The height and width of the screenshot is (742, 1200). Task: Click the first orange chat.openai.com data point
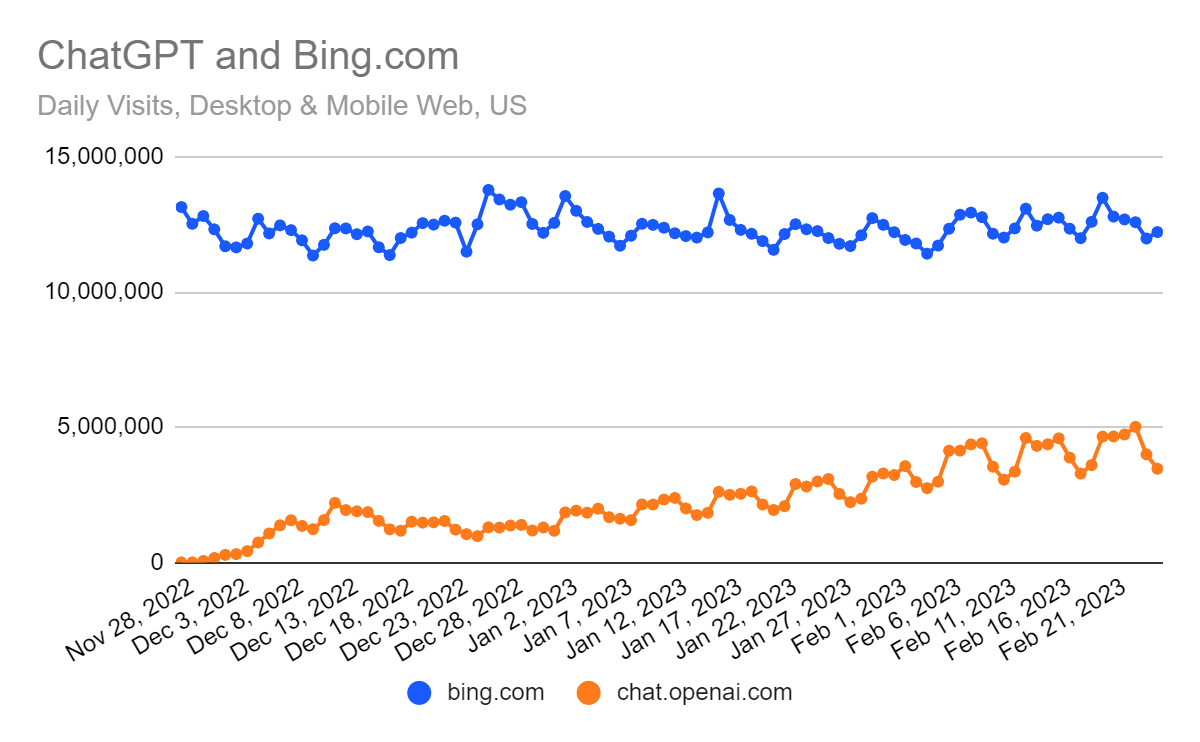(x=181, y=562)
